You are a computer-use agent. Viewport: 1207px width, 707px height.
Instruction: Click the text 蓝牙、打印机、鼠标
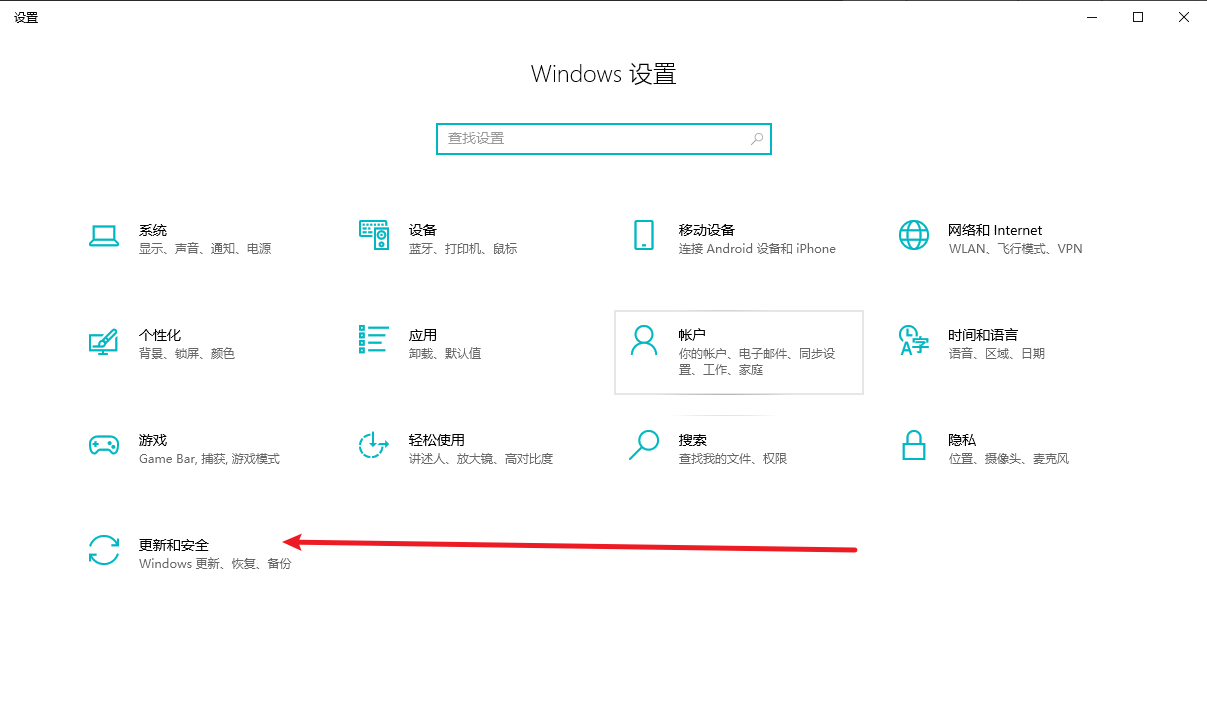[x=463, y=249]
